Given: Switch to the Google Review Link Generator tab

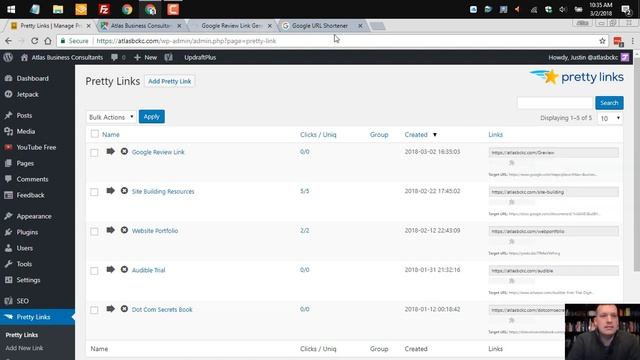Looking at the screenshot, I should pyautogui.click(x=231, y=26).
